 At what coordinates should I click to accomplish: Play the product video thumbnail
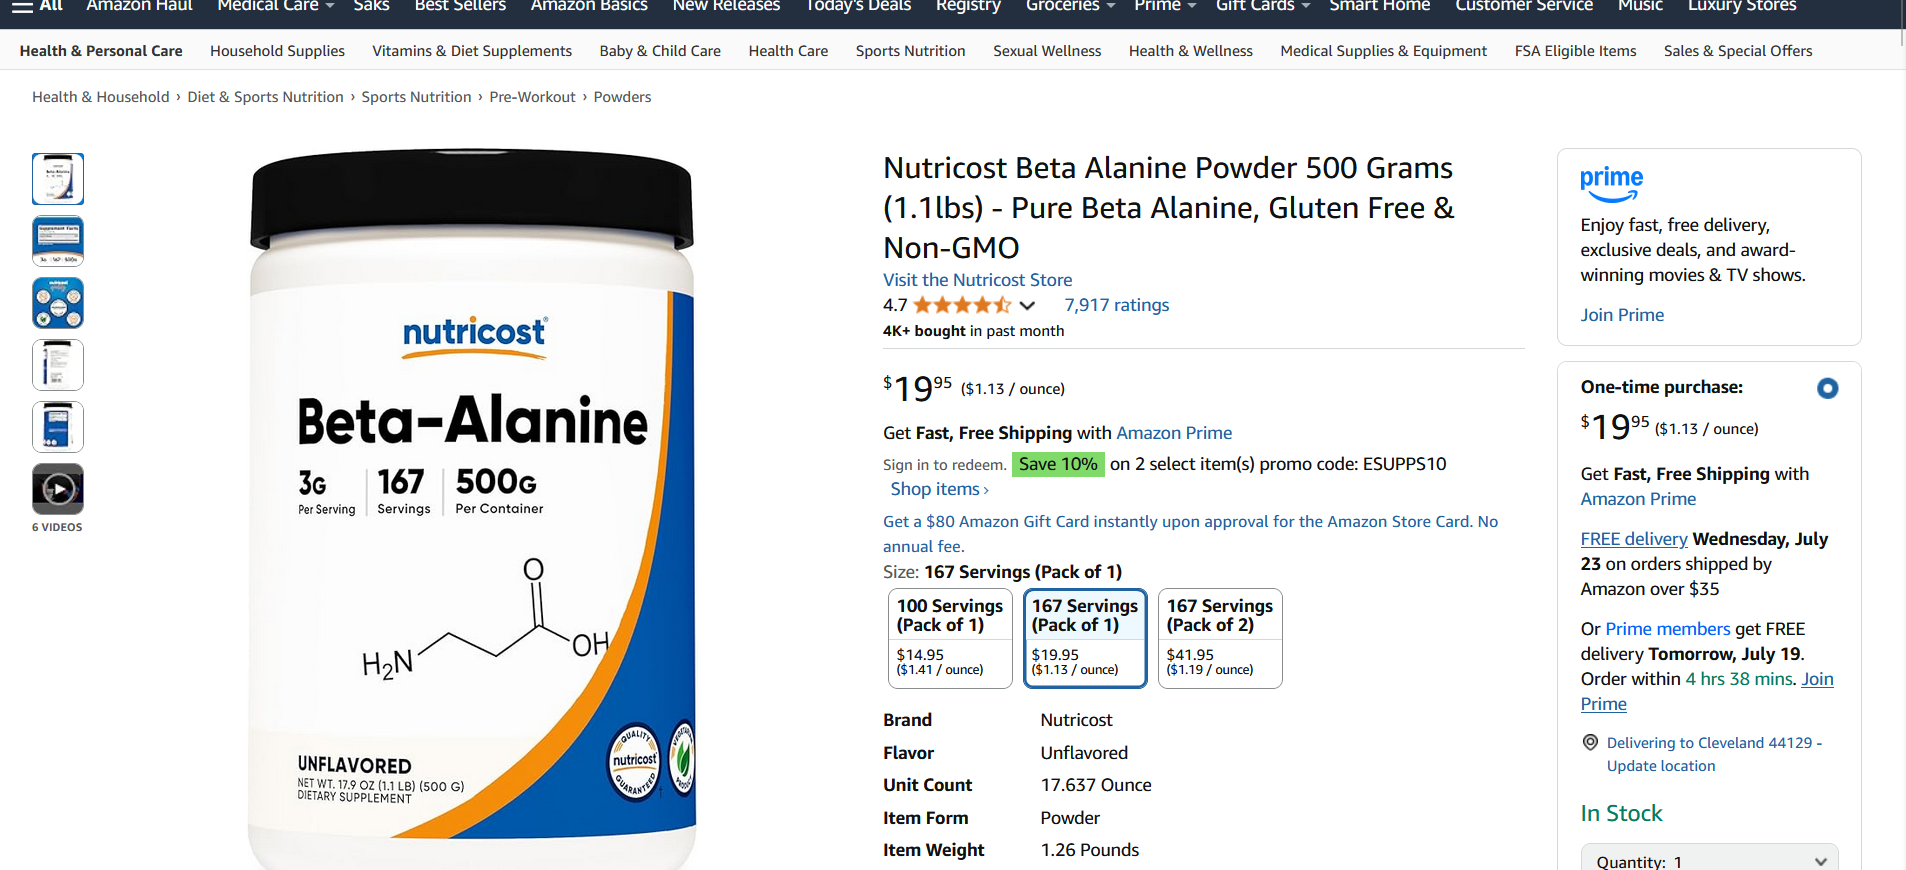point(58,489)
